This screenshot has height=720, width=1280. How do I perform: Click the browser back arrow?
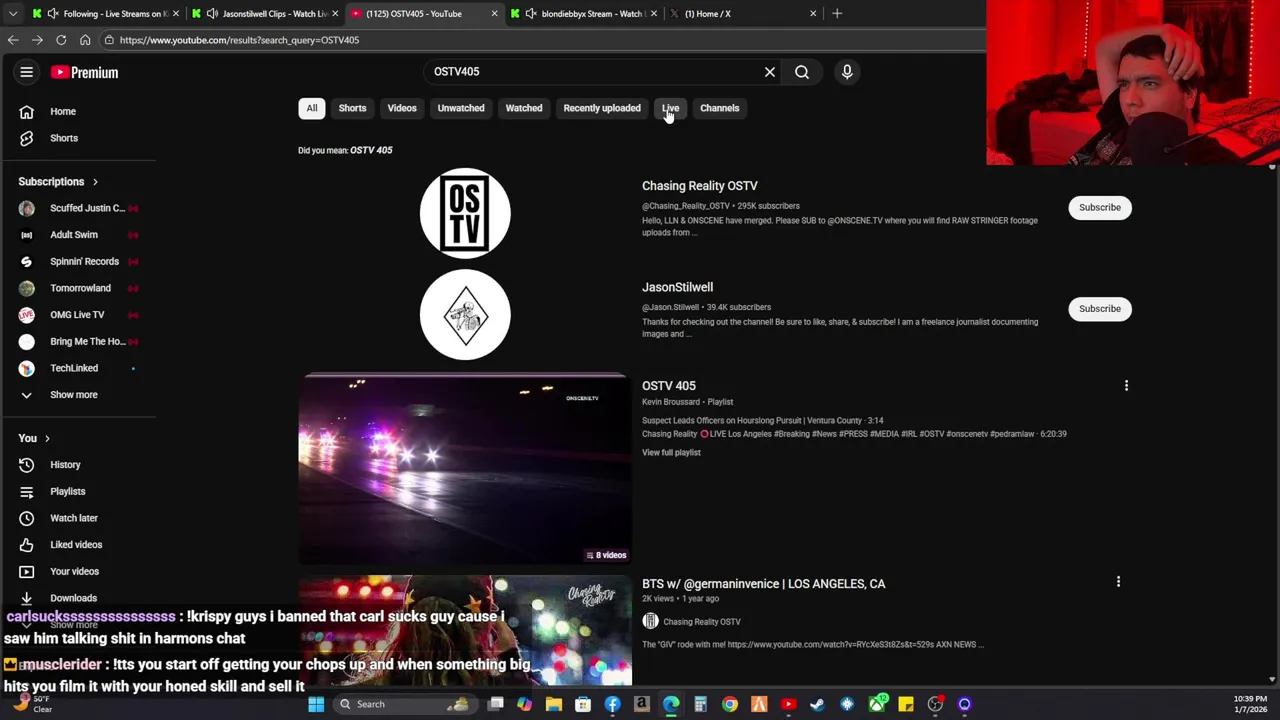pos(12,40)
